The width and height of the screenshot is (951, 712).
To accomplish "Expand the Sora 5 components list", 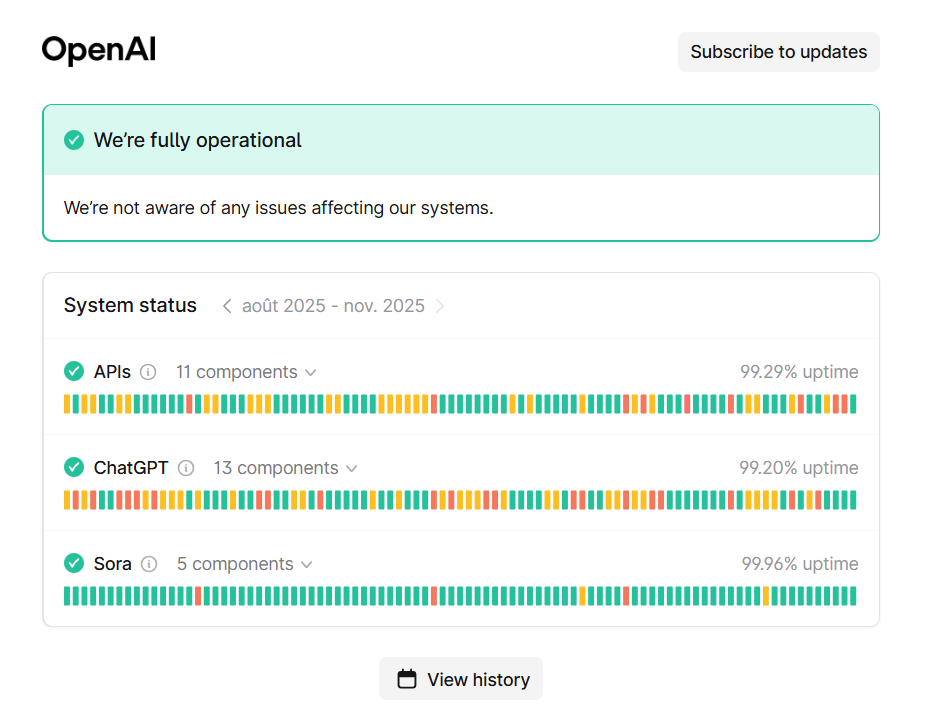I will (244, 564).
